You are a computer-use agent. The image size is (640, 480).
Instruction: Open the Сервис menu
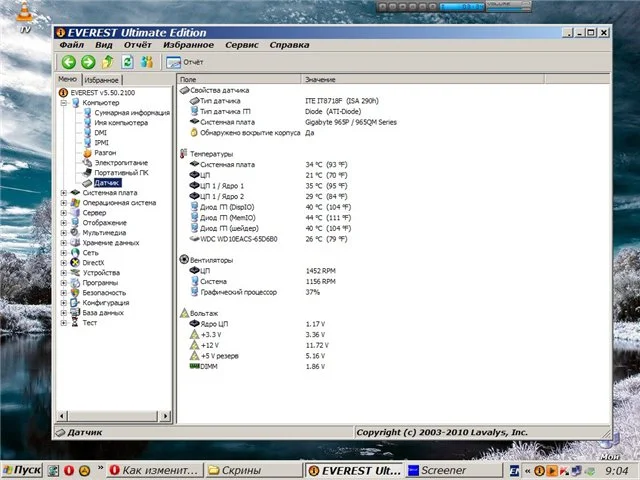click(x=242, y=45)
